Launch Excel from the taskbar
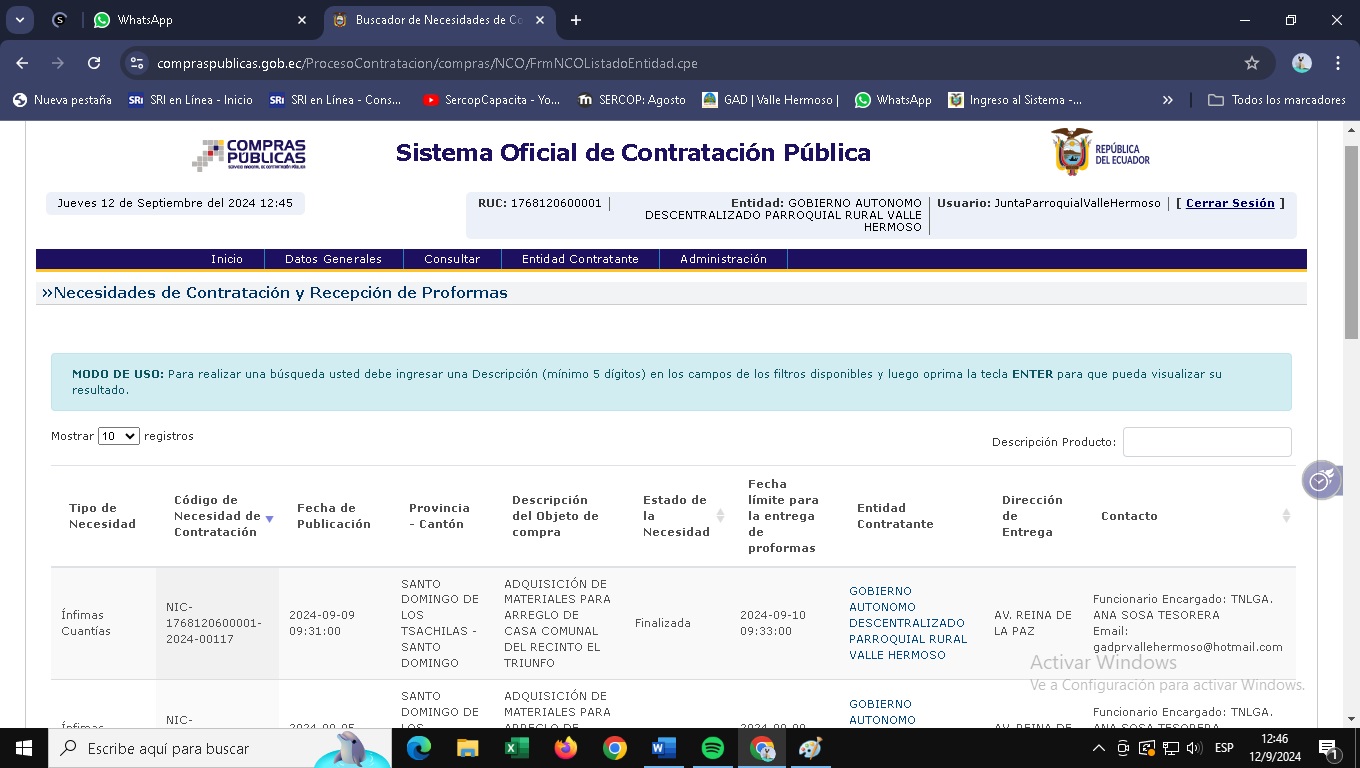 click(x=517, y=748)
